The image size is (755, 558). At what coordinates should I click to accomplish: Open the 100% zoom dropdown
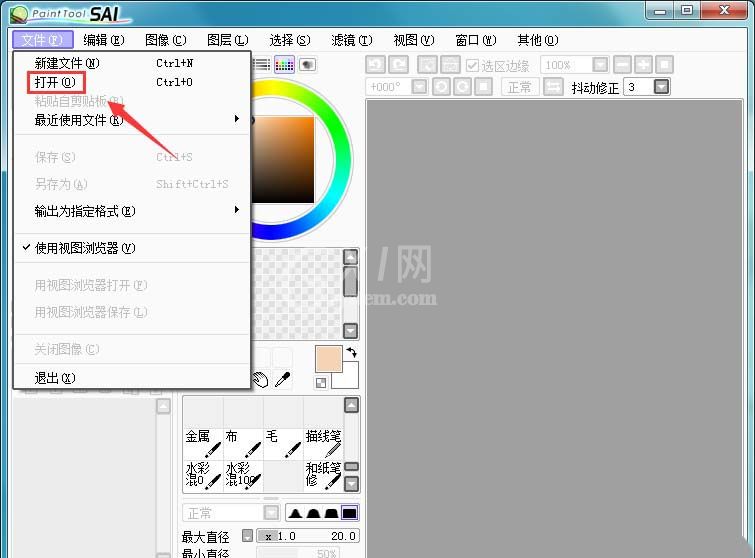pos(600,65)
